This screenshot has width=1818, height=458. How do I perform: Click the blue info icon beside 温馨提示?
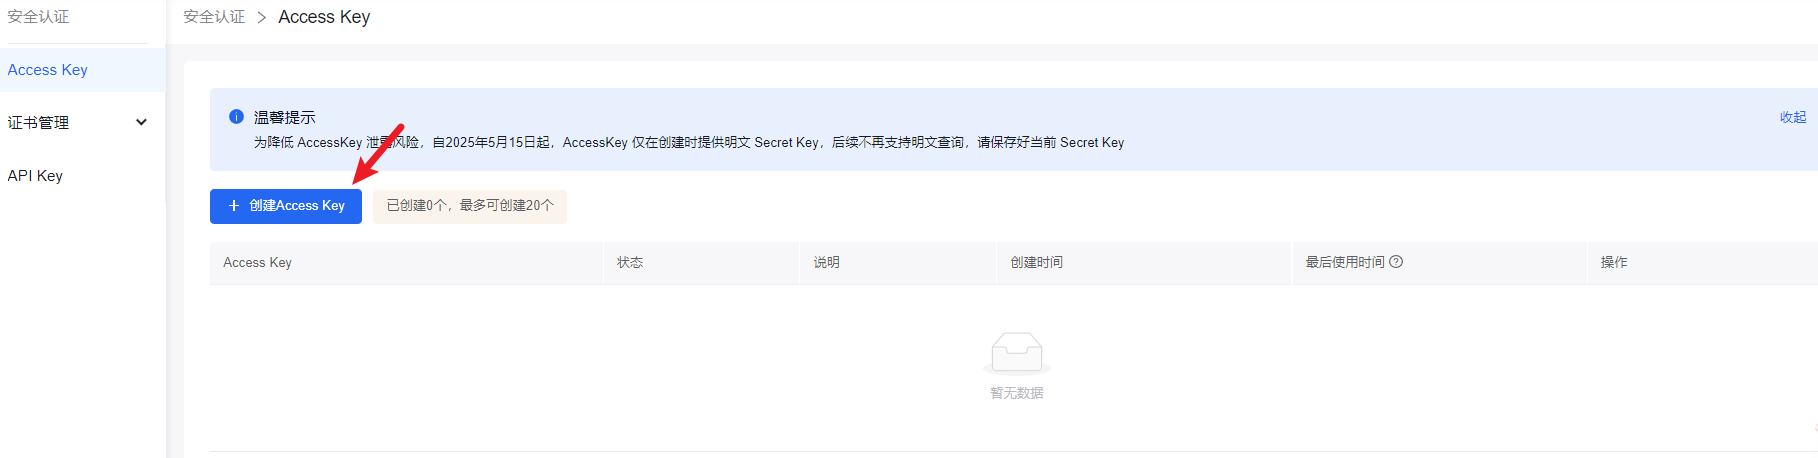236,117
